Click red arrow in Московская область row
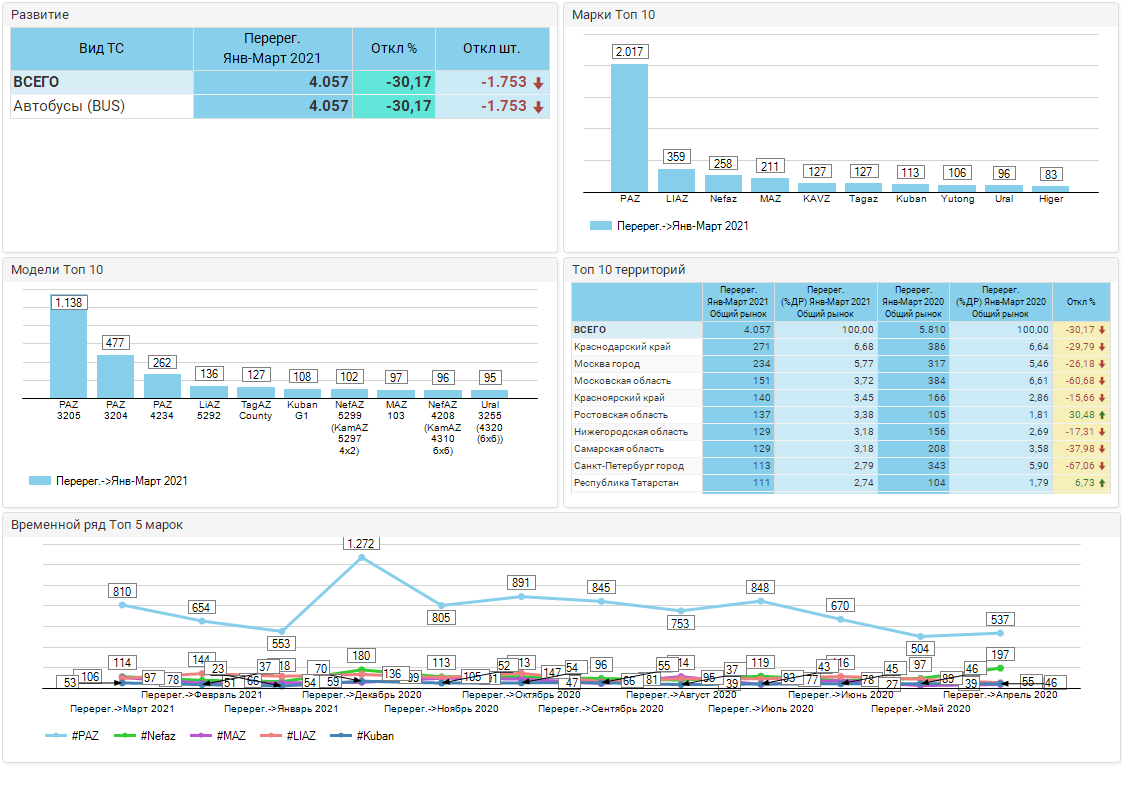This screenshot has width=1122, height=793. [1101, 381]
